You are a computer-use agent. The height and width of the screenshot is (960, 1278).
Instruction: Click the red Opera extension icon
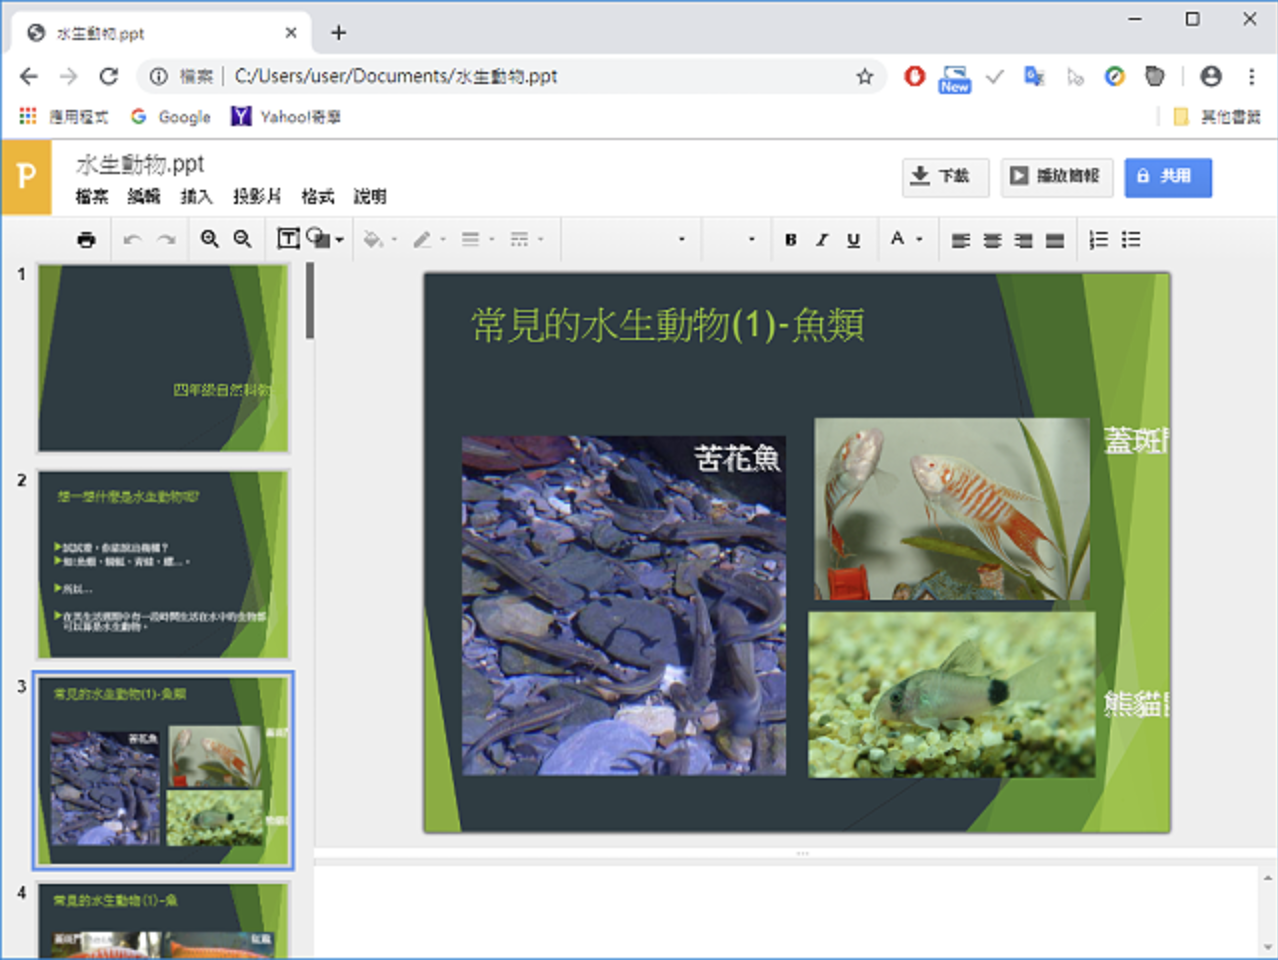pyautogui.click(x=914, y=76)
